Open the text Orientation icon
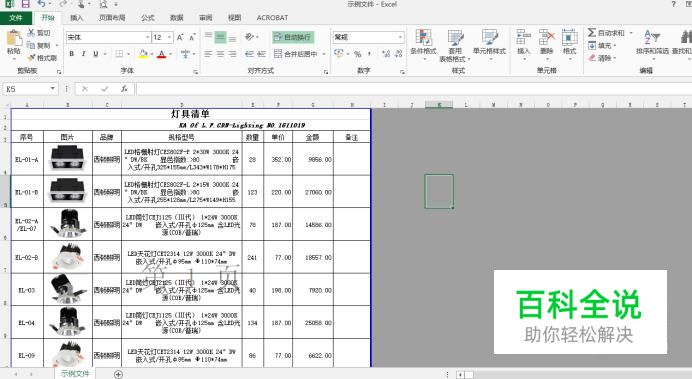 tap(249, 37)
